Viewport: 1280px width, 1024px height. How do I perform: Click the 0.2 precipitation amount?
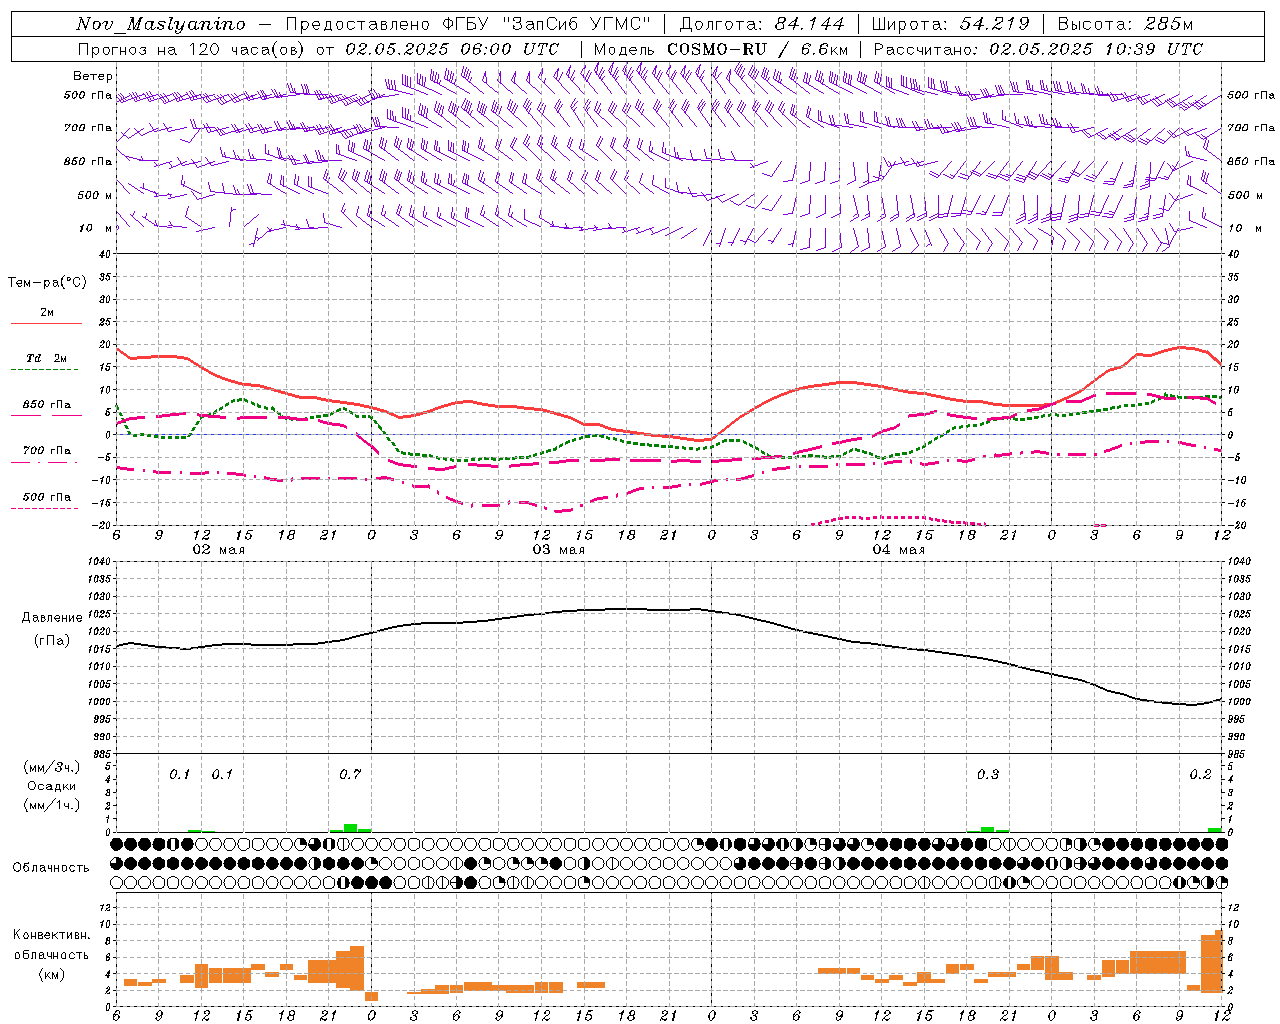[1200, 775]
